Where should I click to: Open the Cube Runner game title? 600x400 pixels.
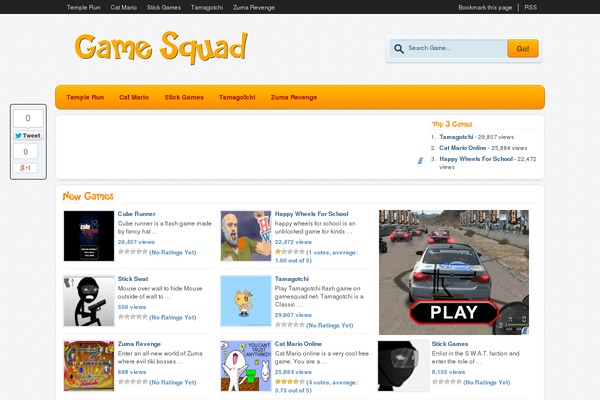coord(137,214)
